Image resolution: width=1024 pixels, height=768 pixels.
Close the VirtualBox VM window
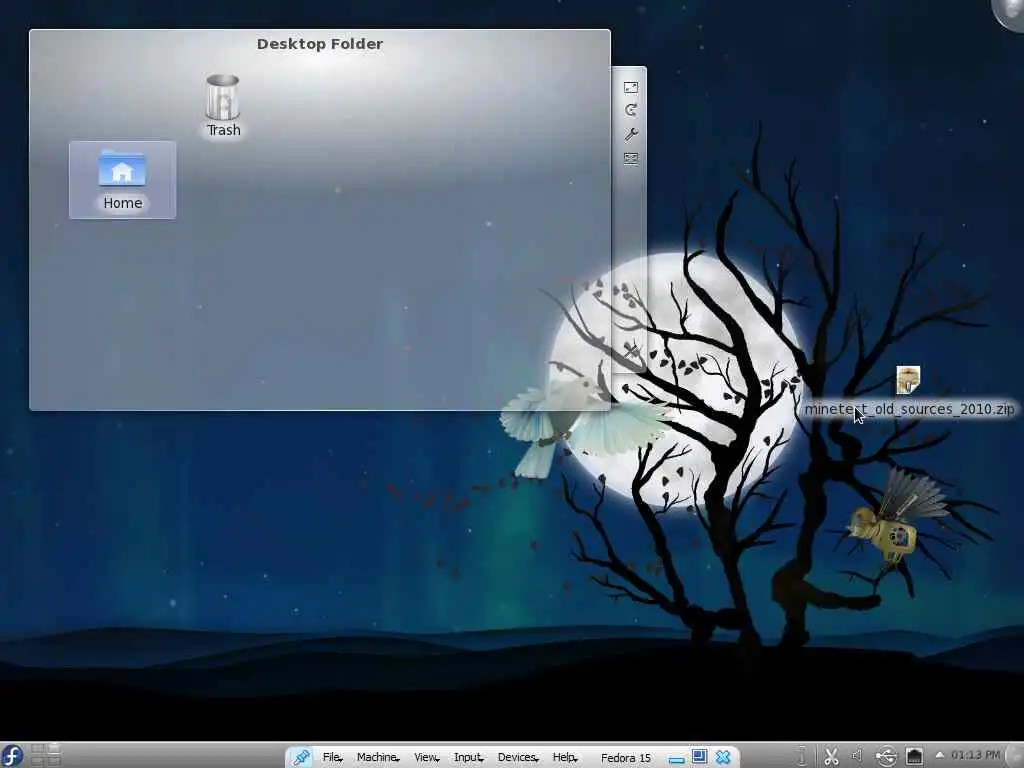pos(723,757)
